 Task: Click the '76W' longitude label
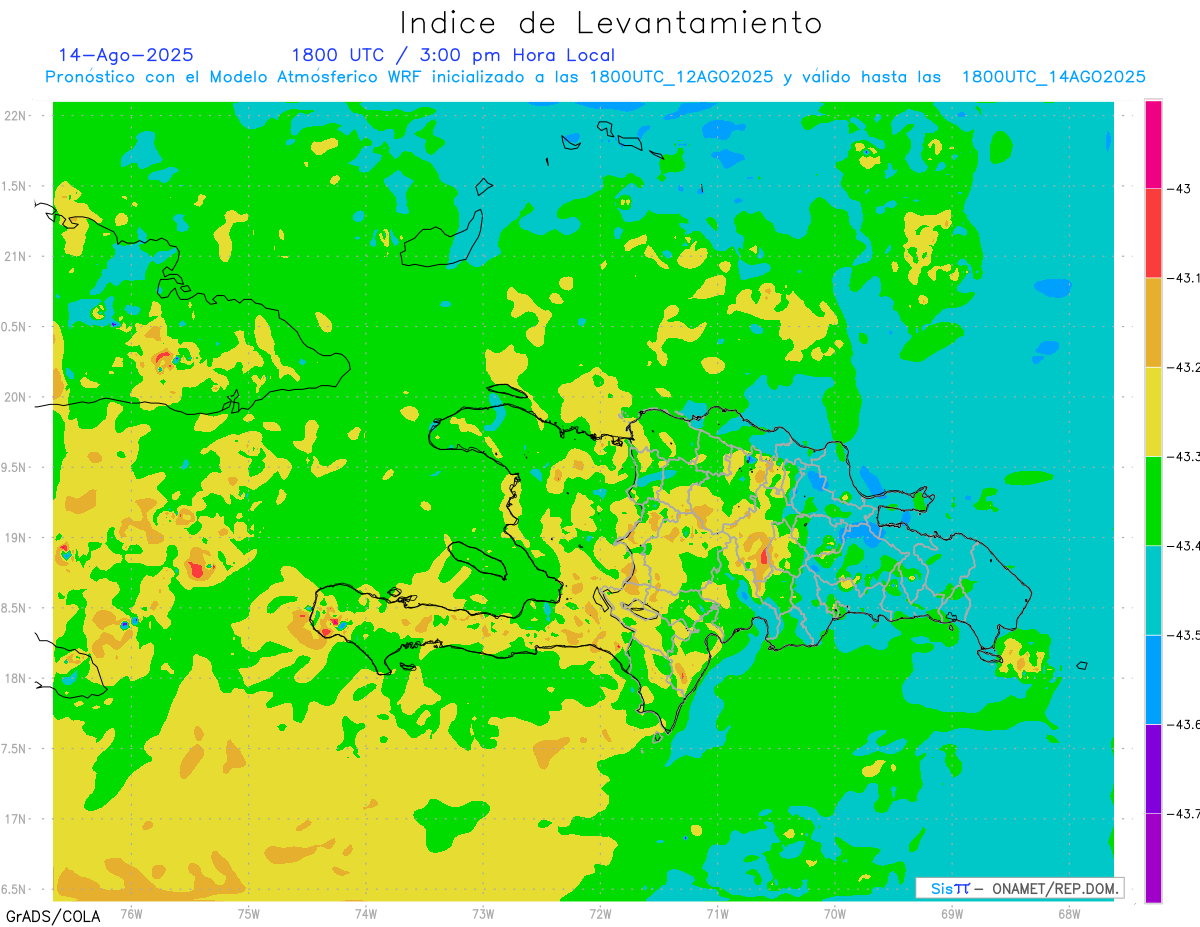[131, 913]
